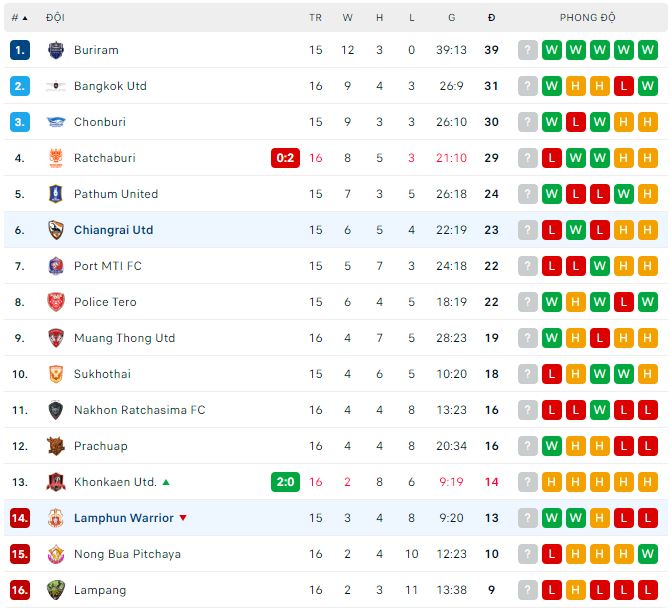Click the PHONG ĐỘ form column header
Viewport: 671px width, 610px height.
click(x=587, y=18)
